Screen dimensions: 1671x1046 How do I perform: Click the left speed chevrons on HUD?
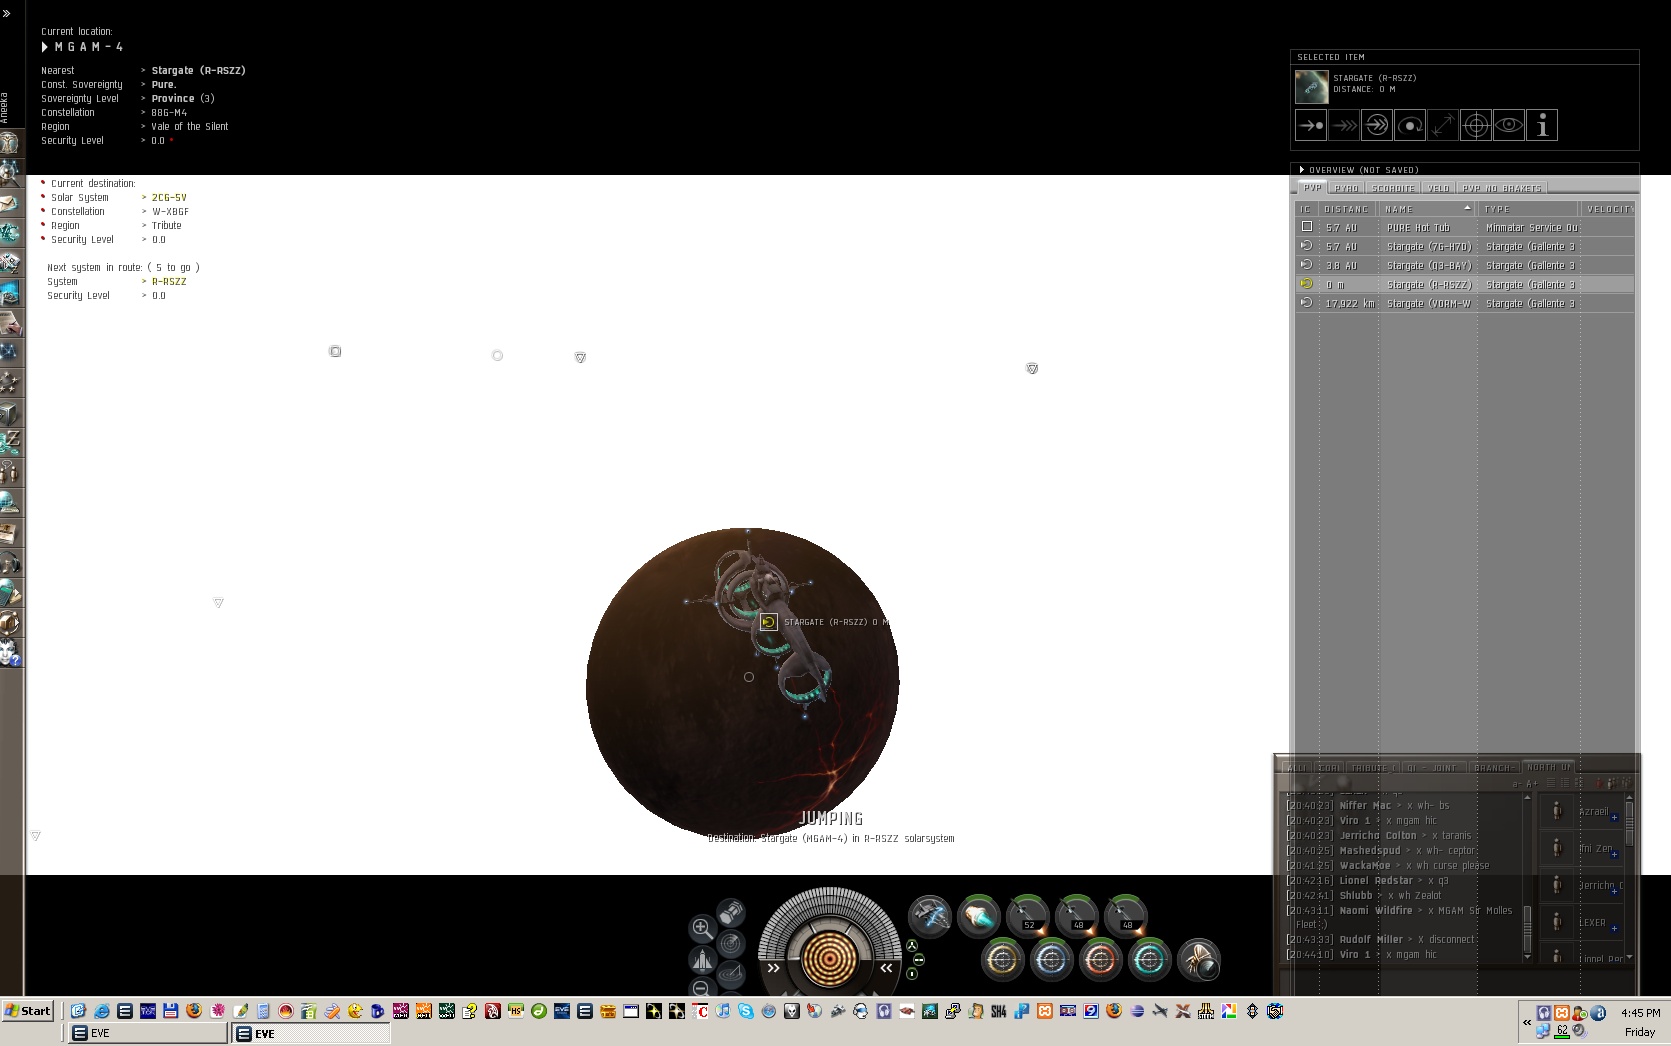pyautogui.click(x=773, y=968)
